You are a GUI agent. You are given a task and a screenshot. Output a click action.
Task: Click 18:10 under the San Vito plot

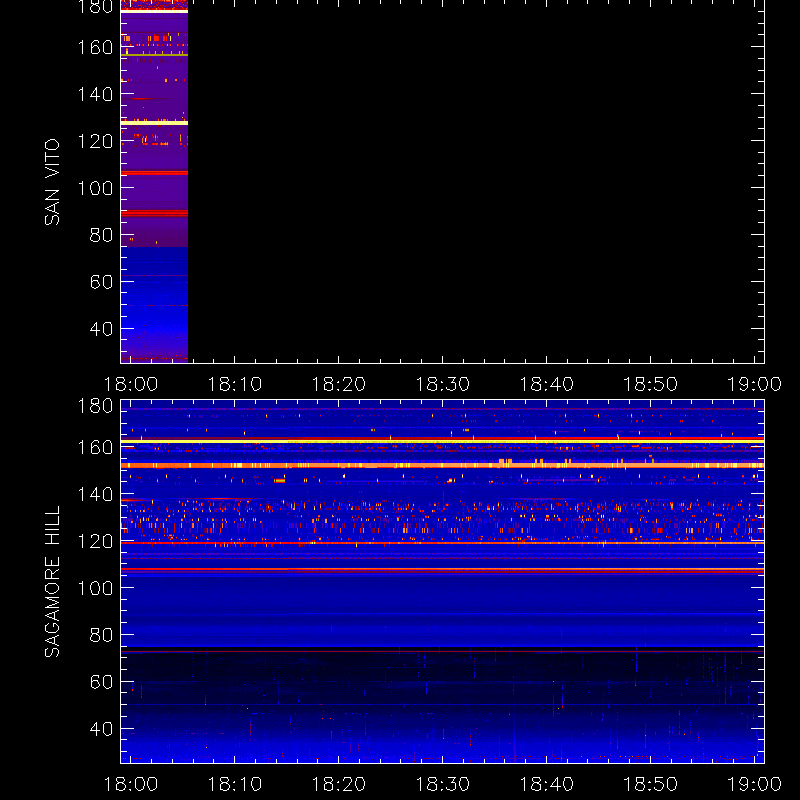[x=235, y=384]
